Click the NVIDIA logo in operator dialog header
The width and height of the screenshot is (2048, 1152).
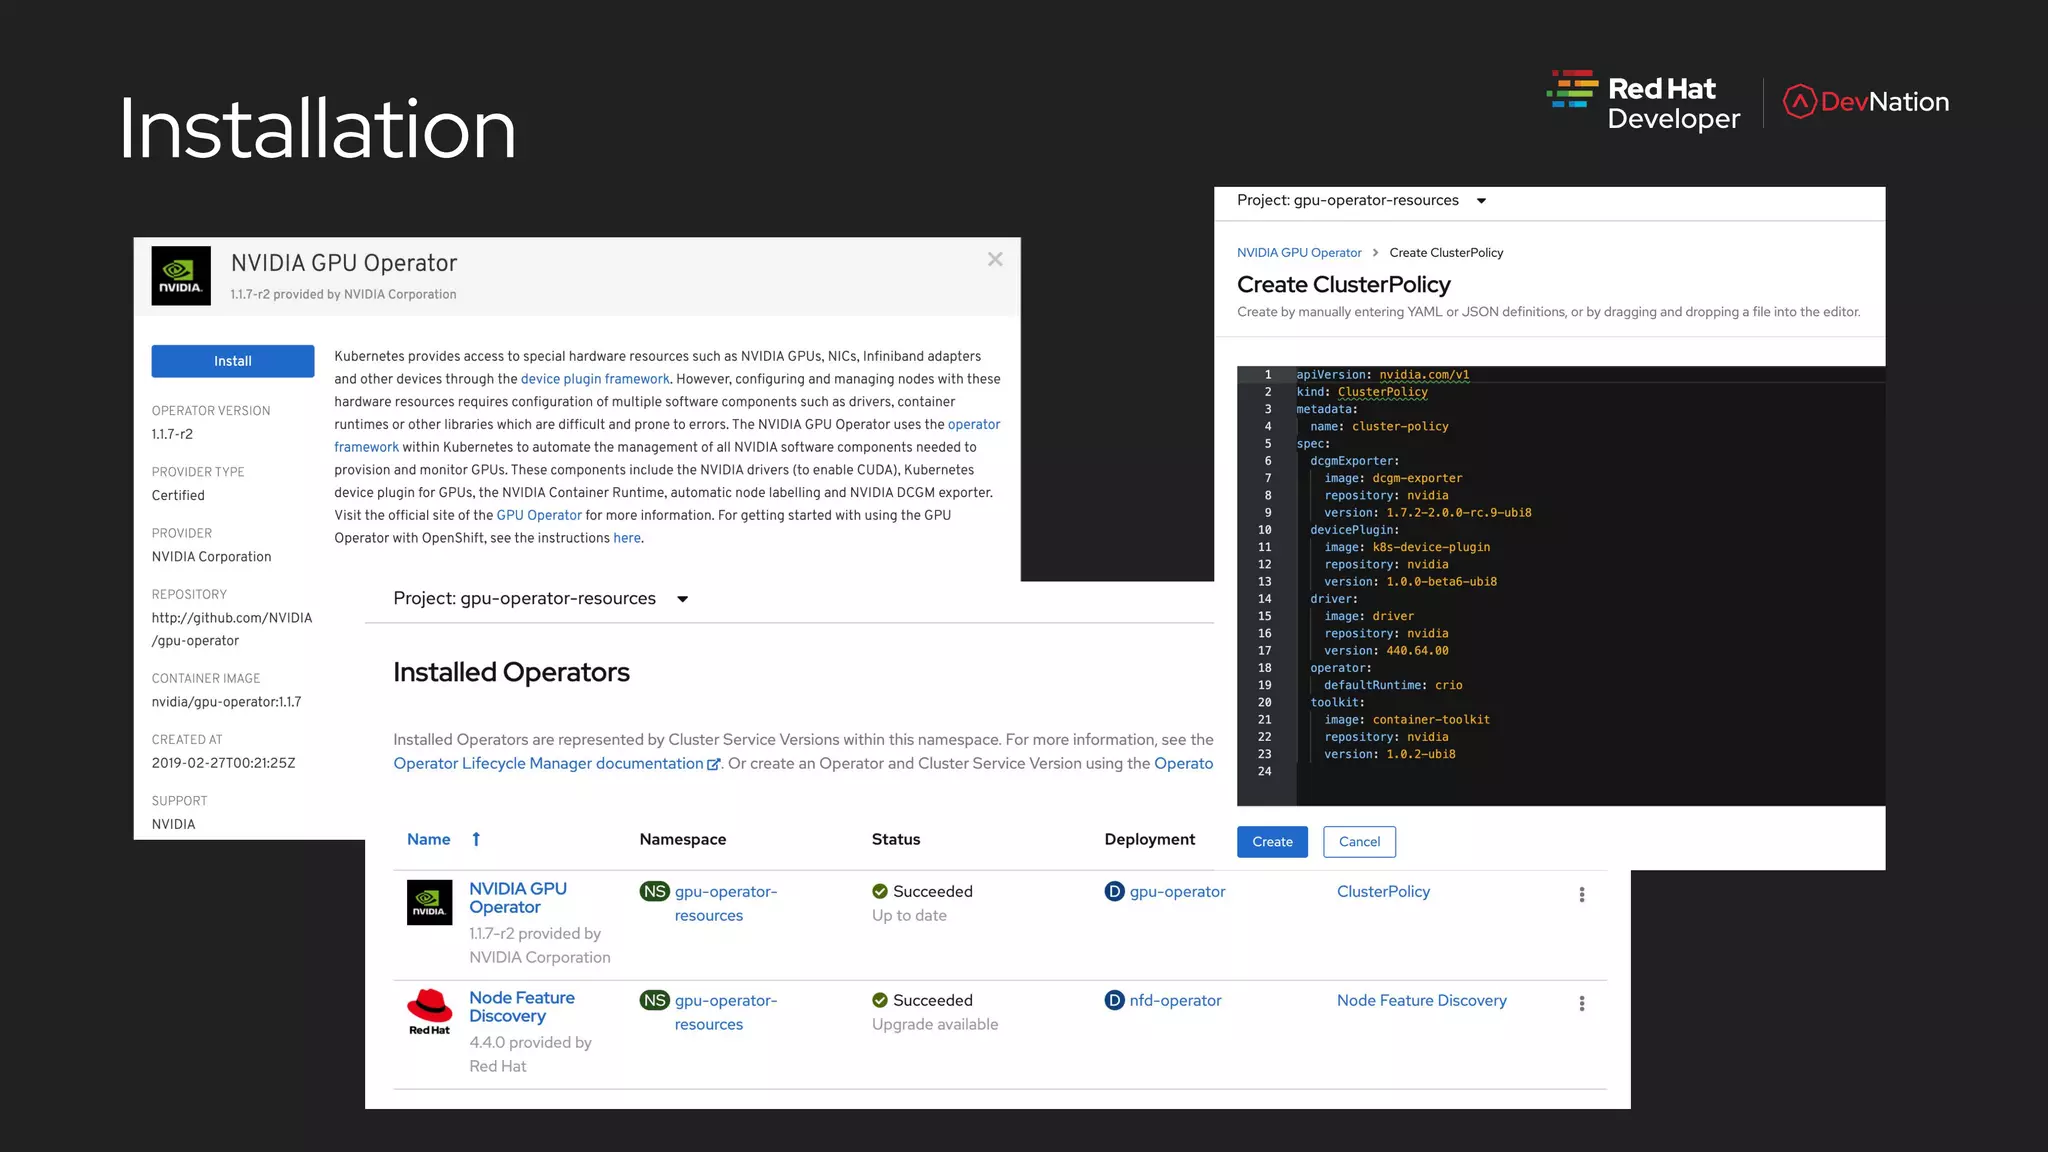click(181, 276)
